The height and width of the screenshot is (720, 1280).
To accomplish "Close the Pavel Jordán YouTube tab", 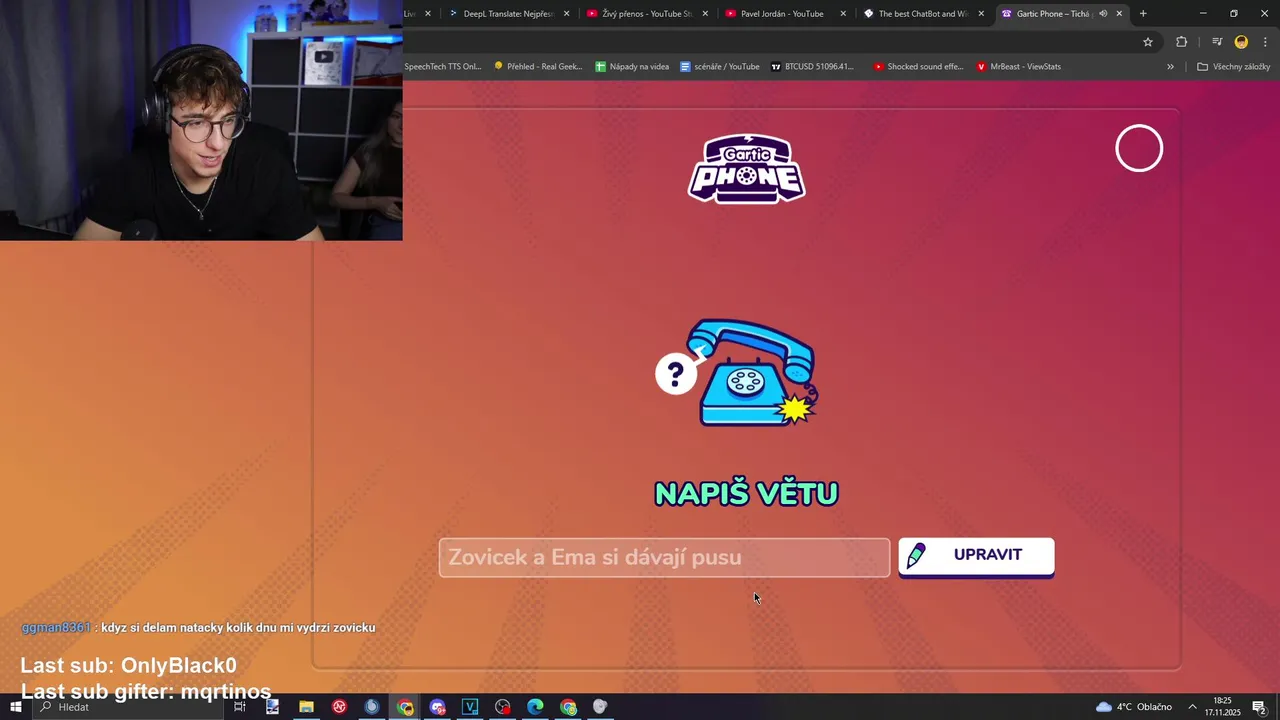I will (843, 14).
